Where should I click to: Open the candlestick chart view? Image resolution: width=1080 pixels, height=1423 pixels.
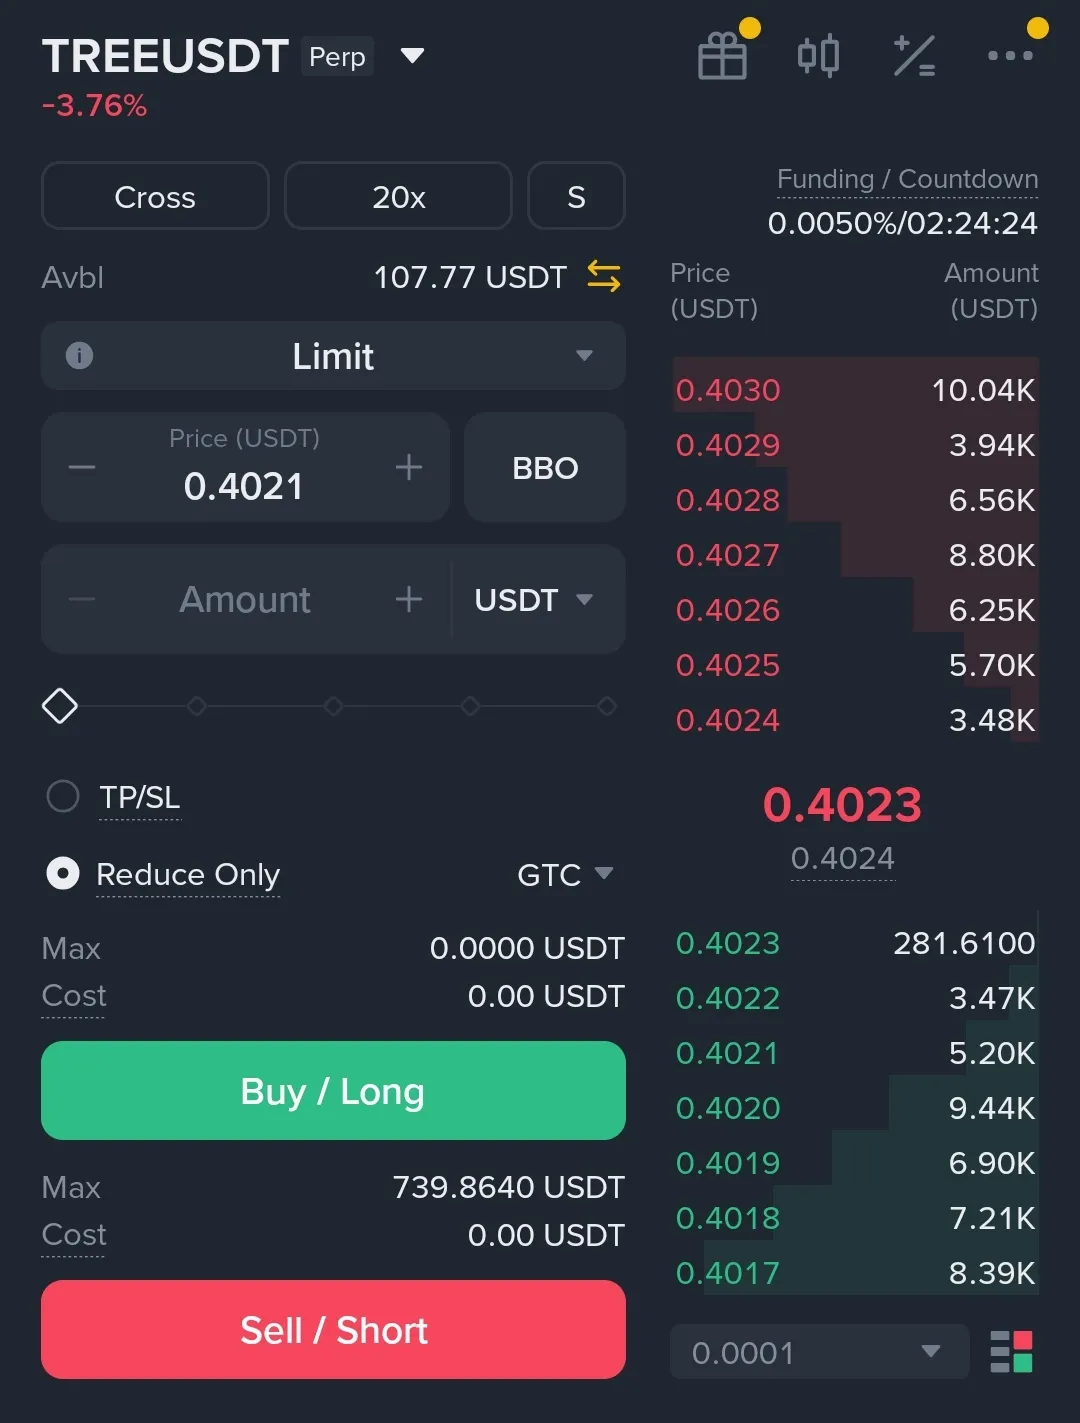point(818,56)
